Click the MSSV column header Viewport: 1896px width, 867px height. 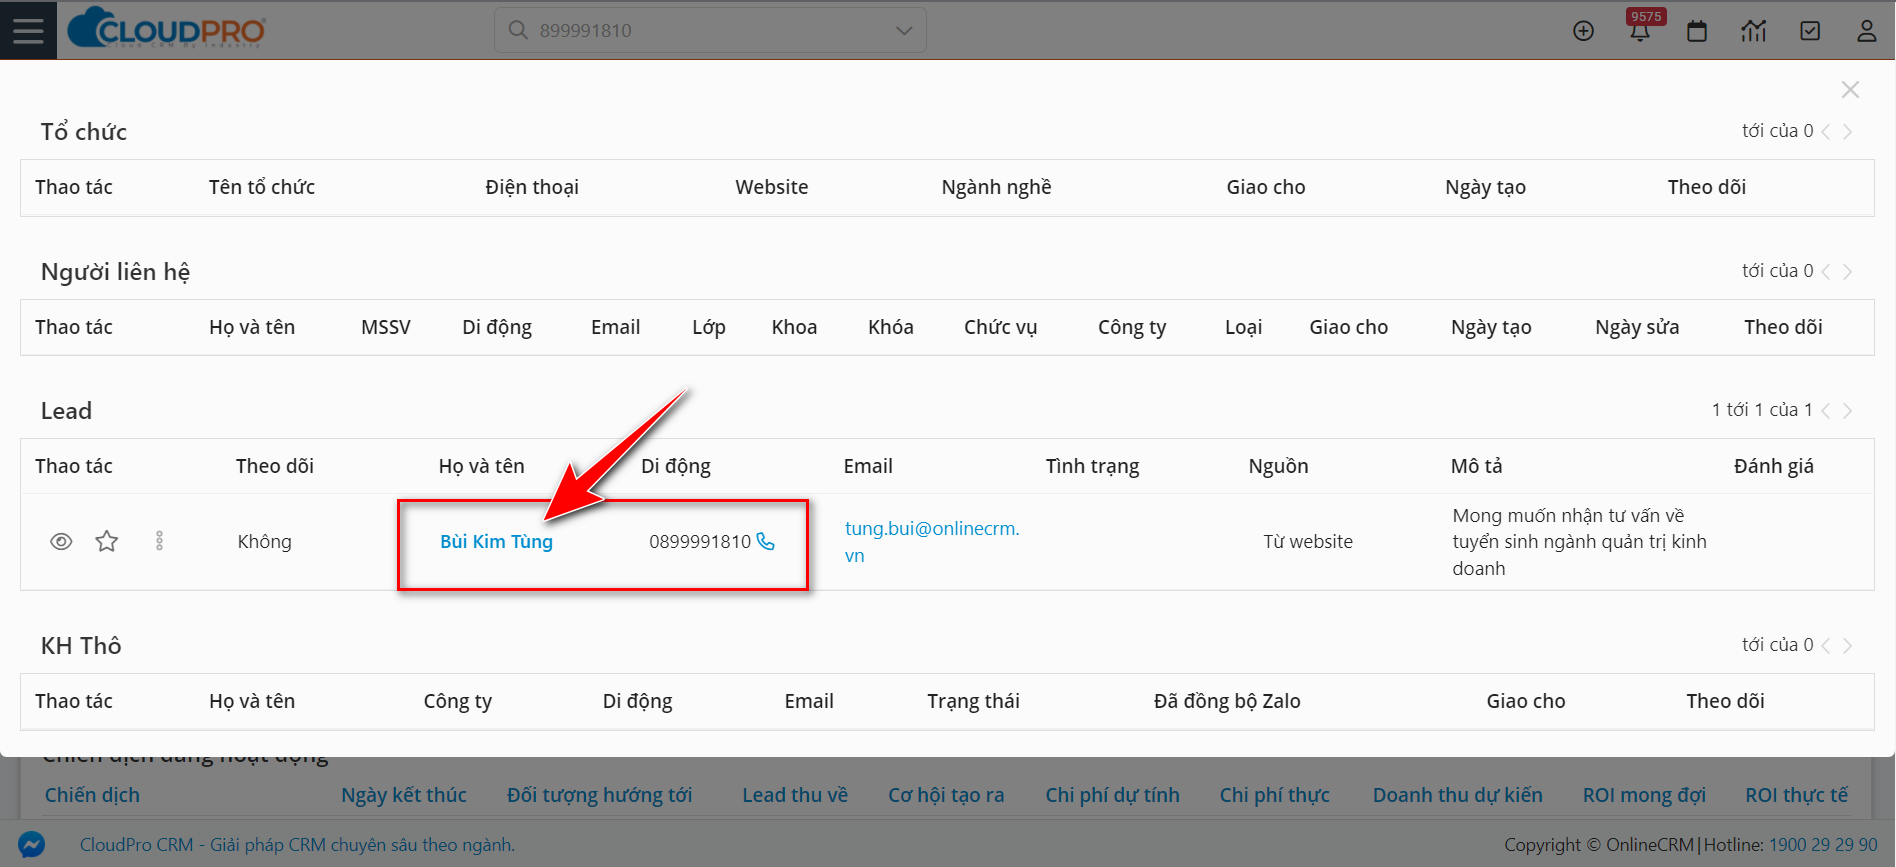click(x=386, y=327)
